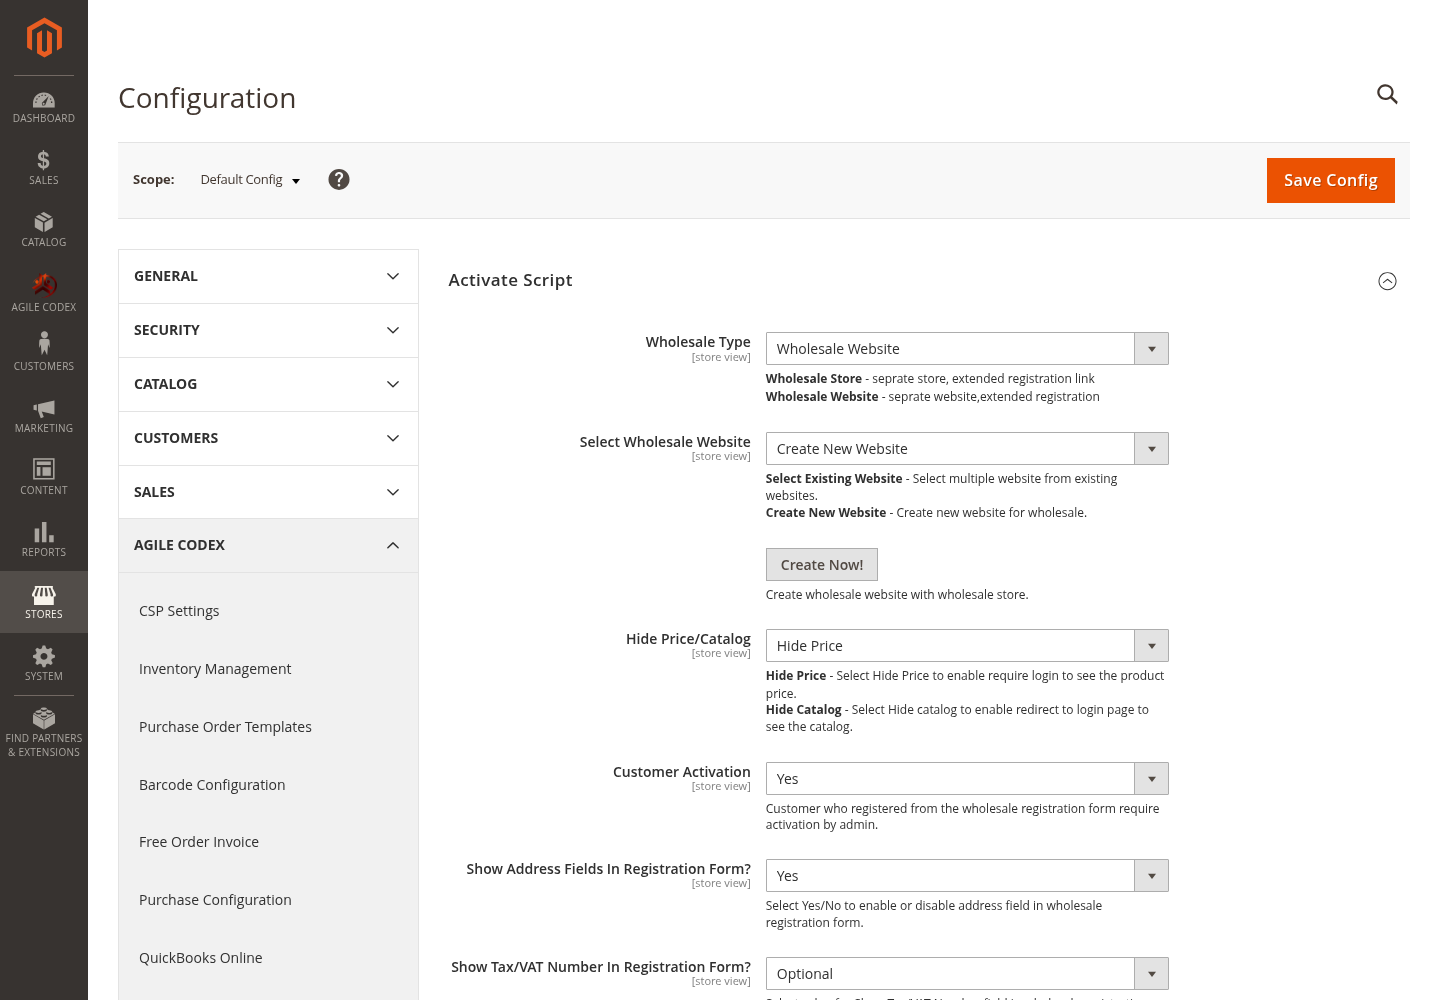Open the Select Wholesale Website dropdown

pos(967,449)
